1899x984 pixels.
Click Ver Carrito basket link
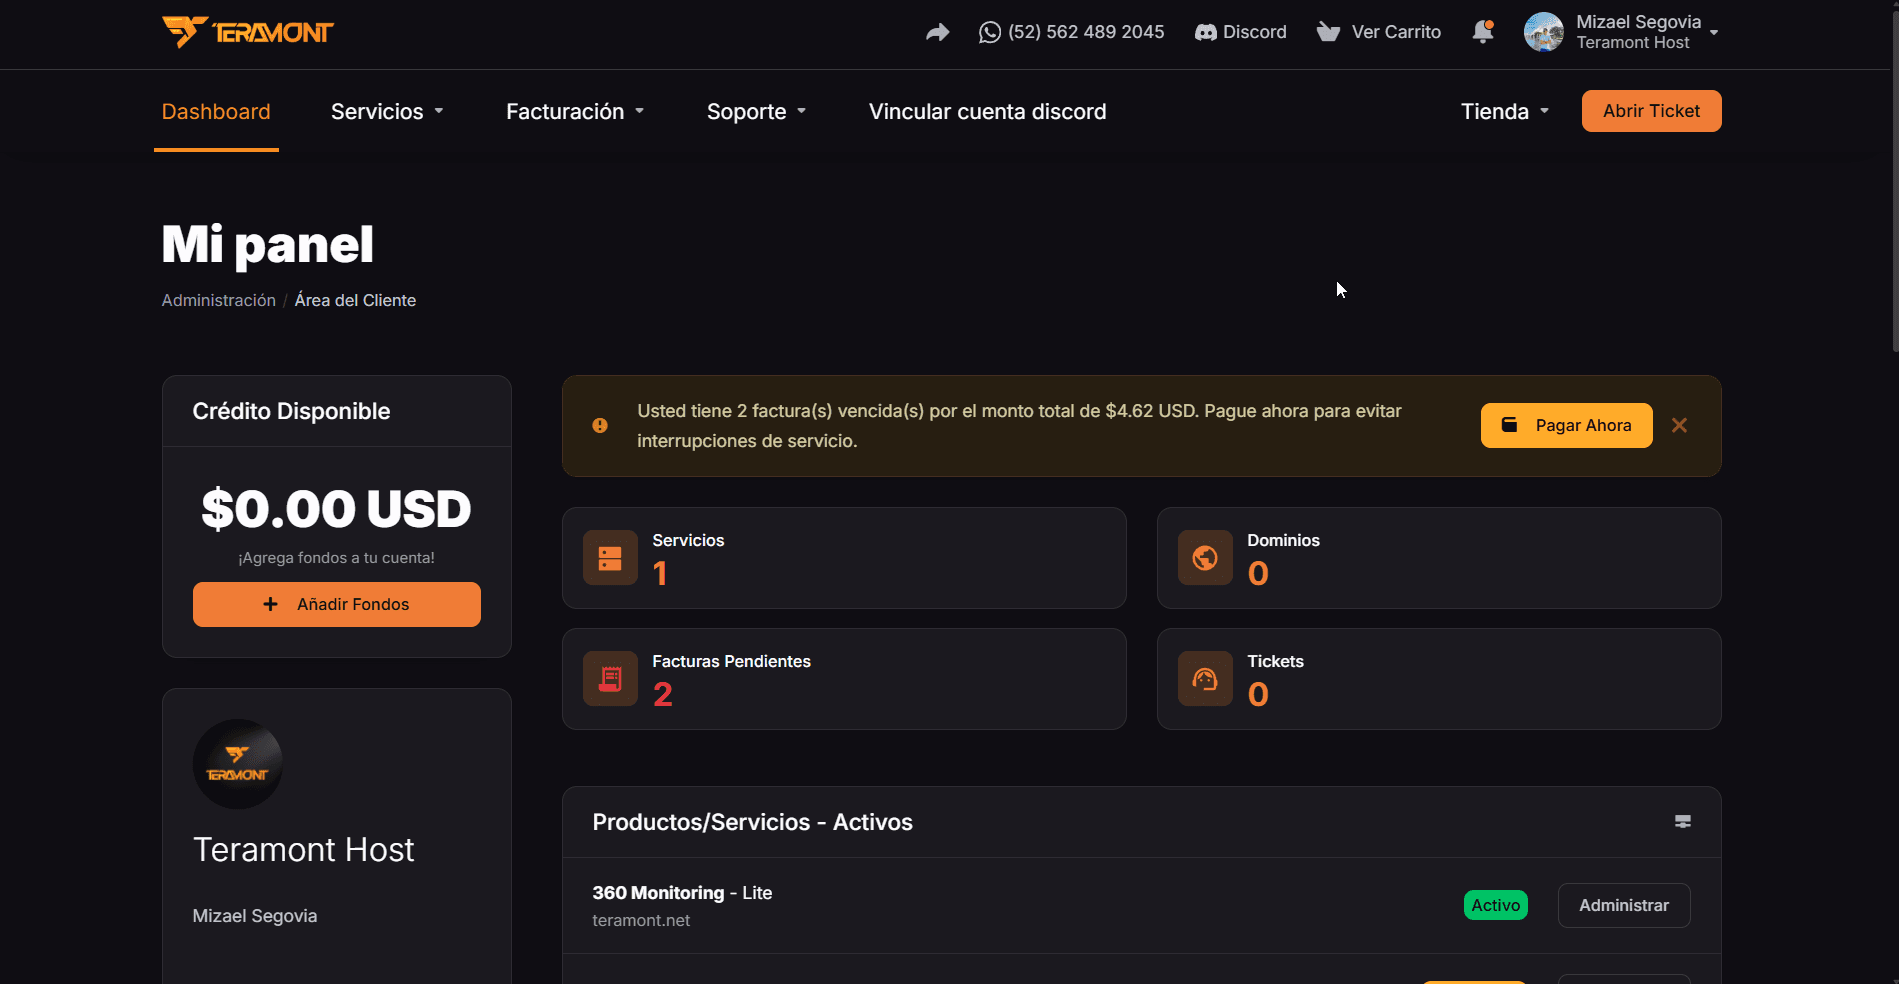coord(1379,32)
